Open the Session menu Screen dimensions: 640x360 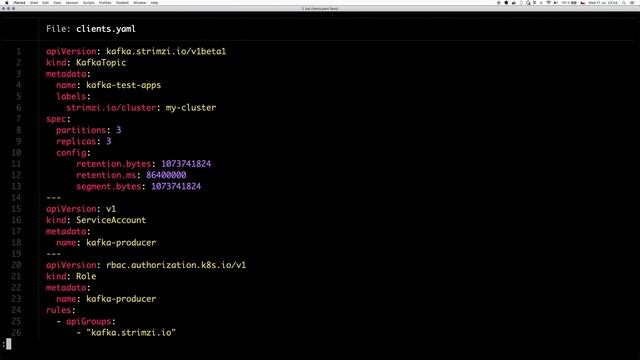72,2
